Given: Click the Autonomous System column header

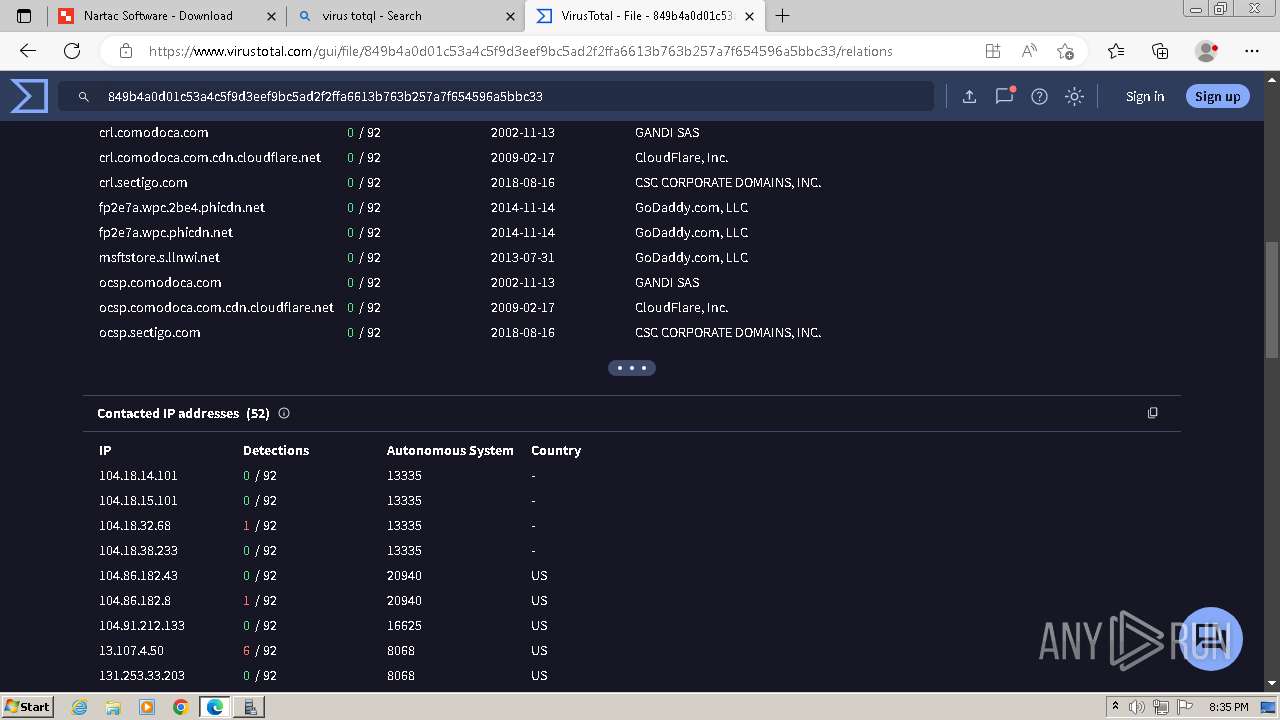Looking at the screenshot, I should 450,450.
